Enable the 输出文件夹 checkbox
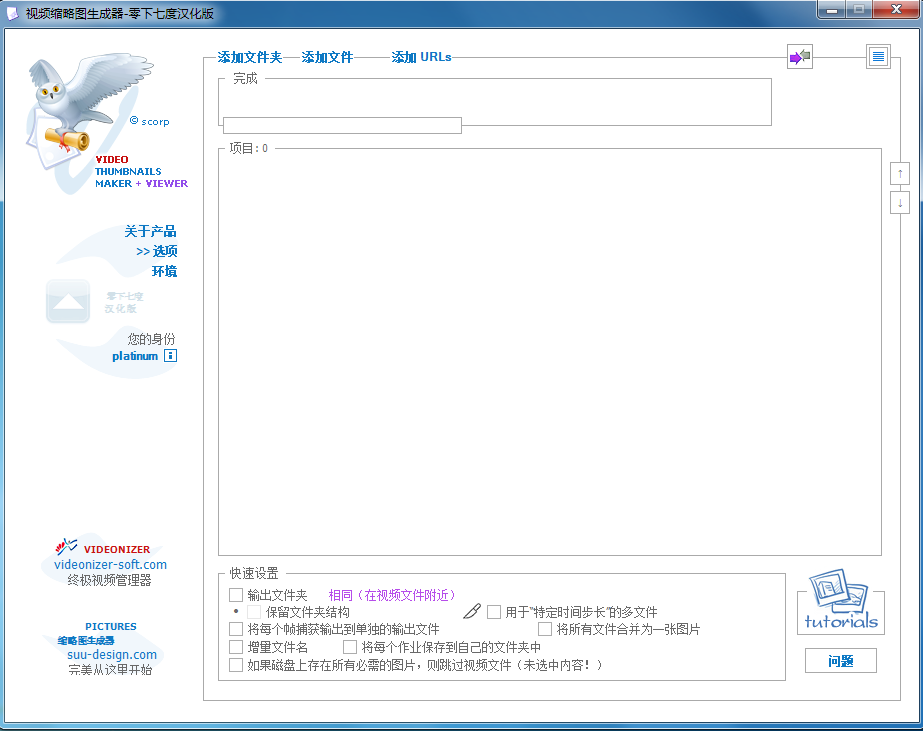923x731 pixels. [236, 594]
